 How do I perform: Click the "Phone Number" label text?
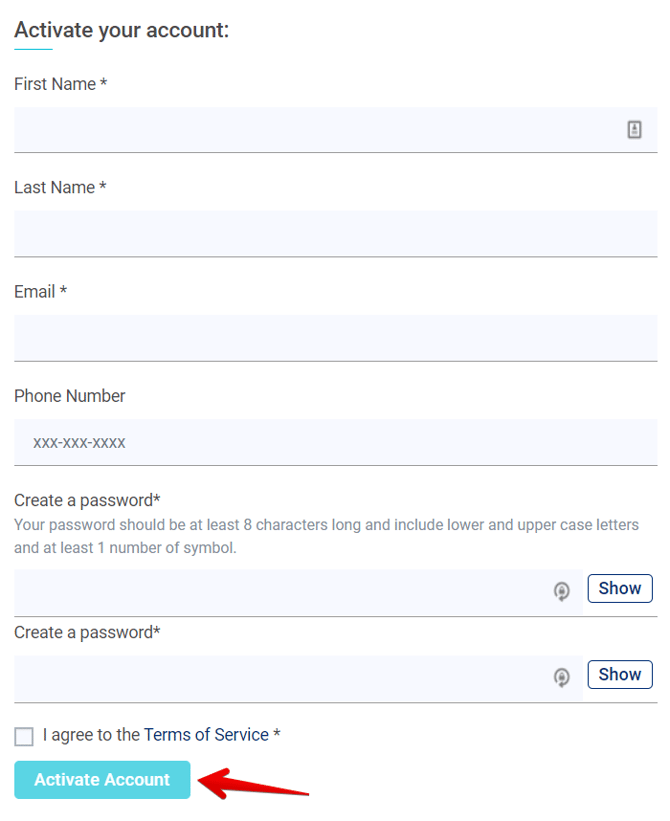pyautogui.click(x=70, y=396)
